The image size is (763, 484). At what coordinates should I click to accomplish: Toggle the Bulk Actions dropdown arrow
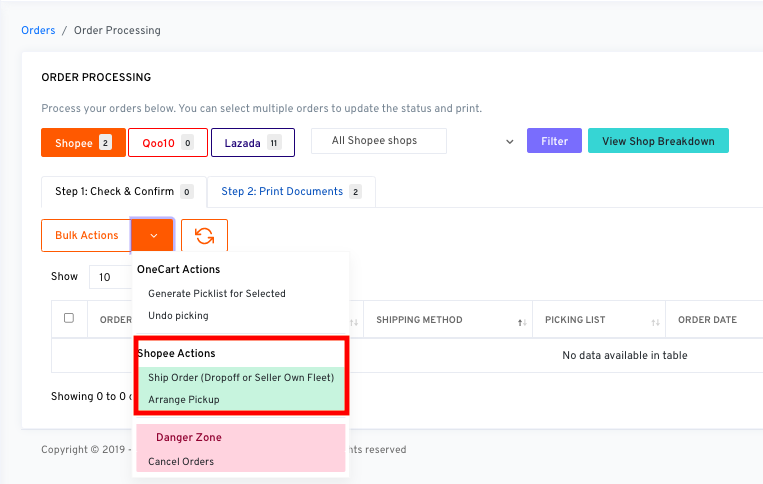153,236
